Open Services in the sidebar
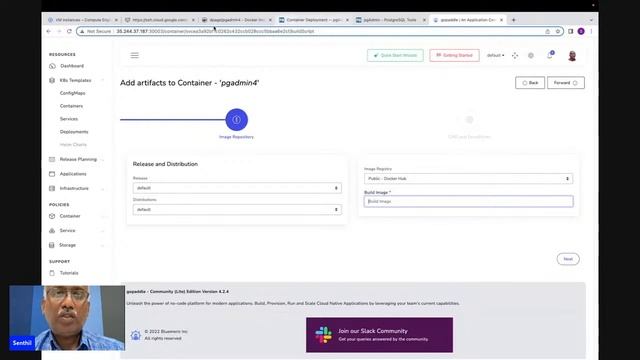 click(69, 119)
